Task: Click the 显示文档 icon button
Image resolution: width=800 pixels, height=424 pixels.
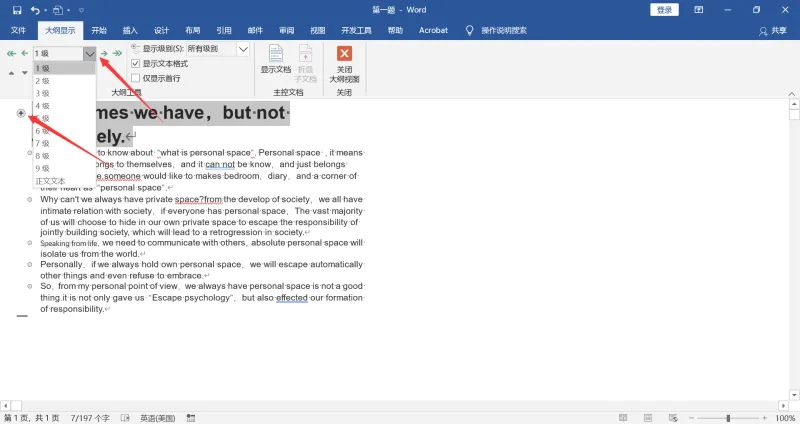Action: point(276,59)
